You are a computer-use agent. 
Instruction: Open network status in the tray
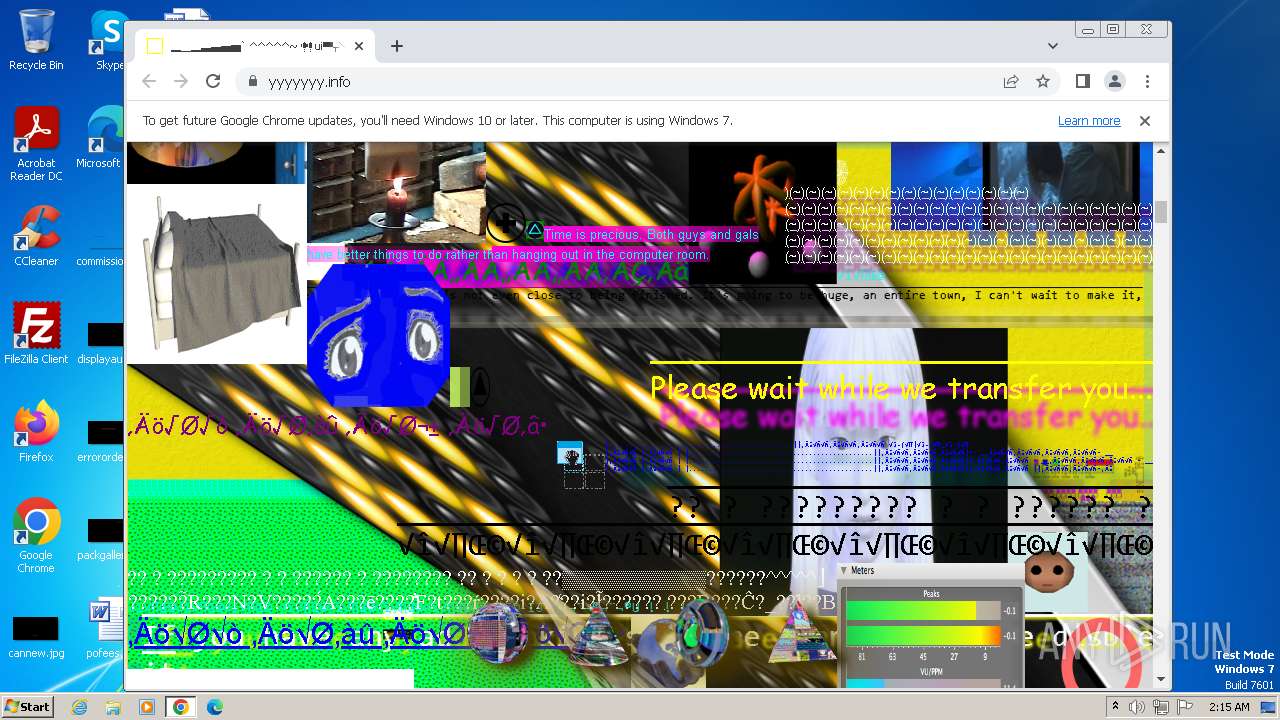pyautogui.click(x=1160, y=707)
